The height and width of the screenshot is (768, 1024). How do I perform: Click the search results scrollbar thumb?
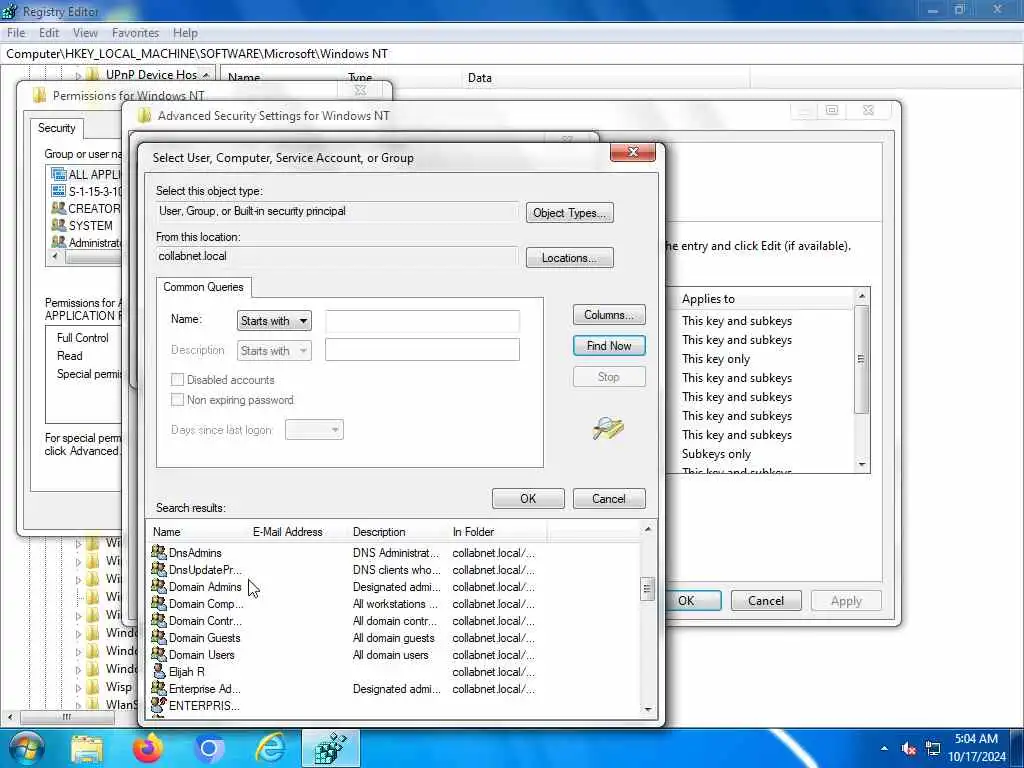coord(647,589)
